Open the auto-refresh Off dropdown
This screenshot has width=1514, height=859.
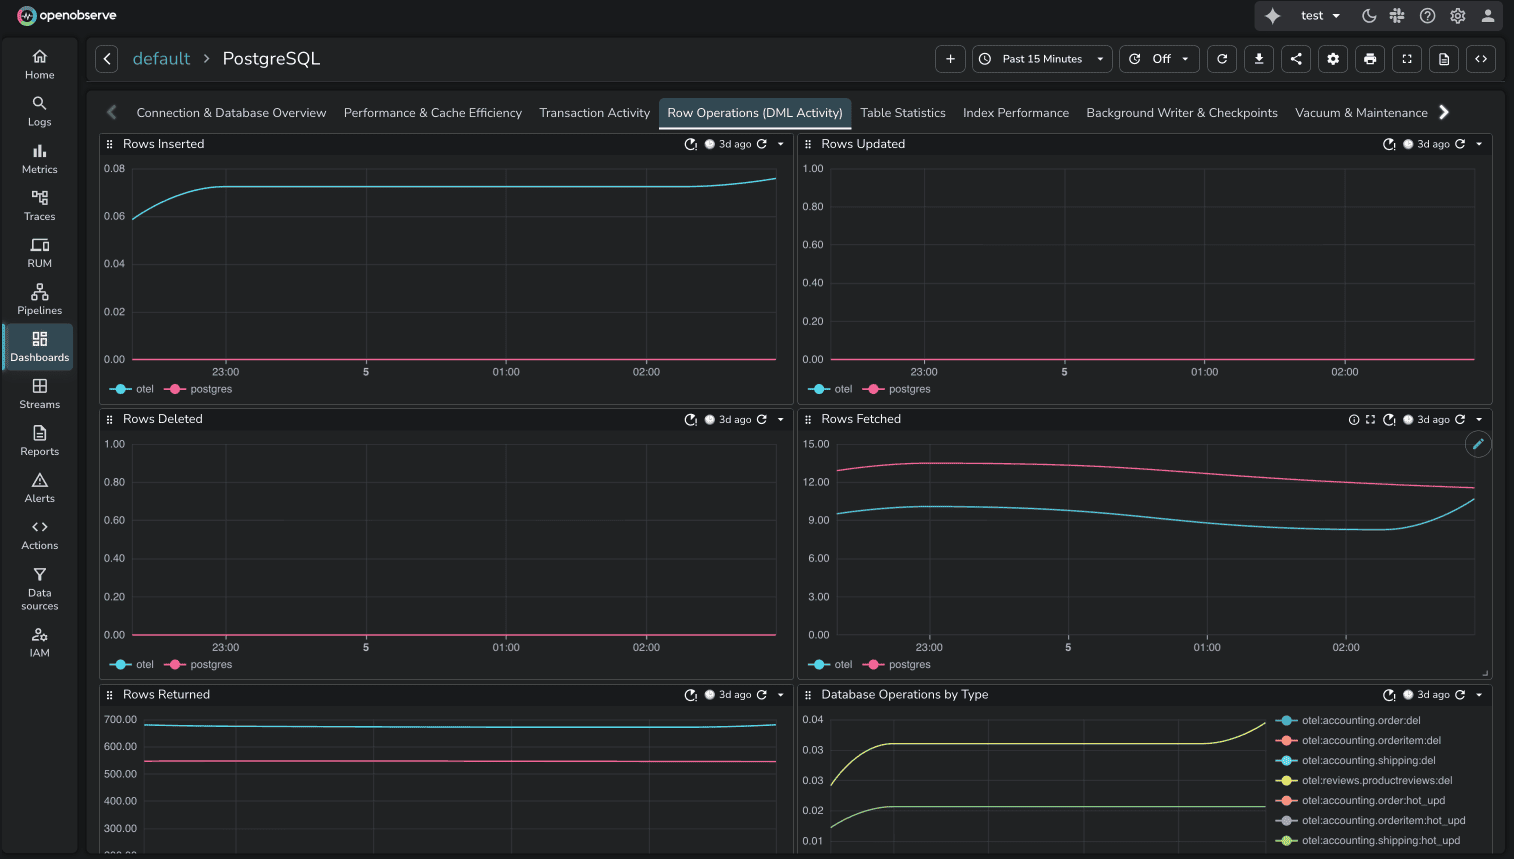[1159, 59]
